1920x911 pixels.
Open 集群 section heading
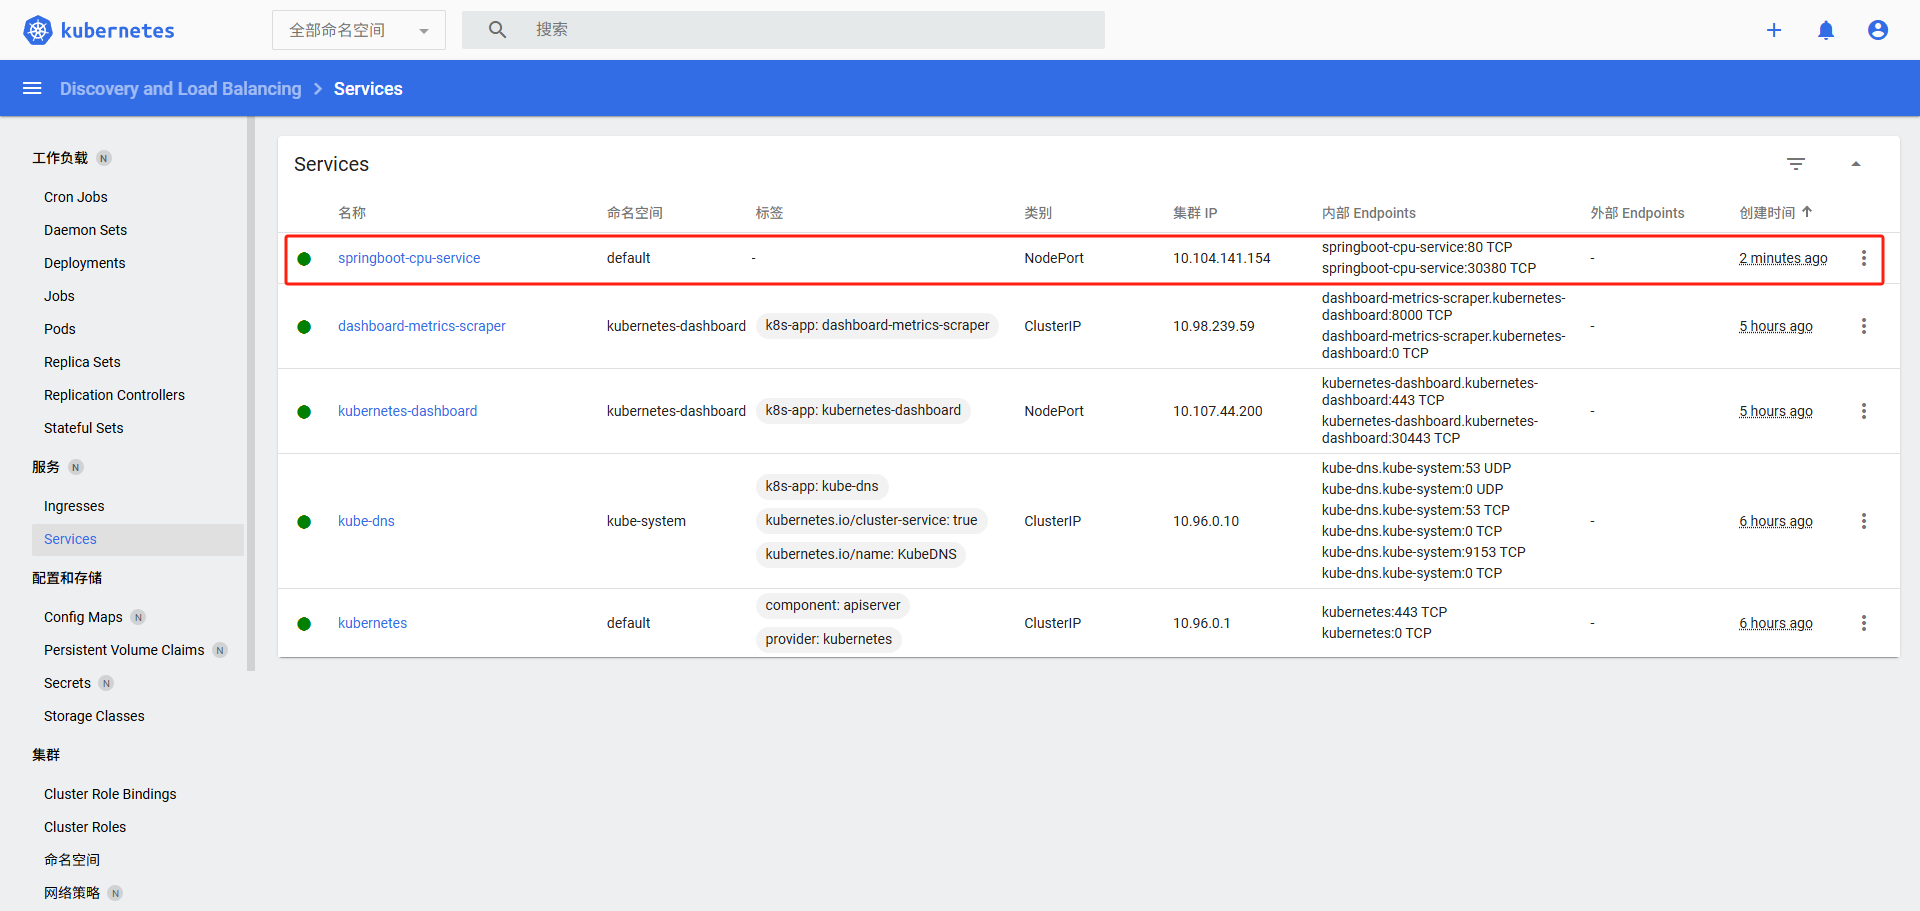coord(46,755)
